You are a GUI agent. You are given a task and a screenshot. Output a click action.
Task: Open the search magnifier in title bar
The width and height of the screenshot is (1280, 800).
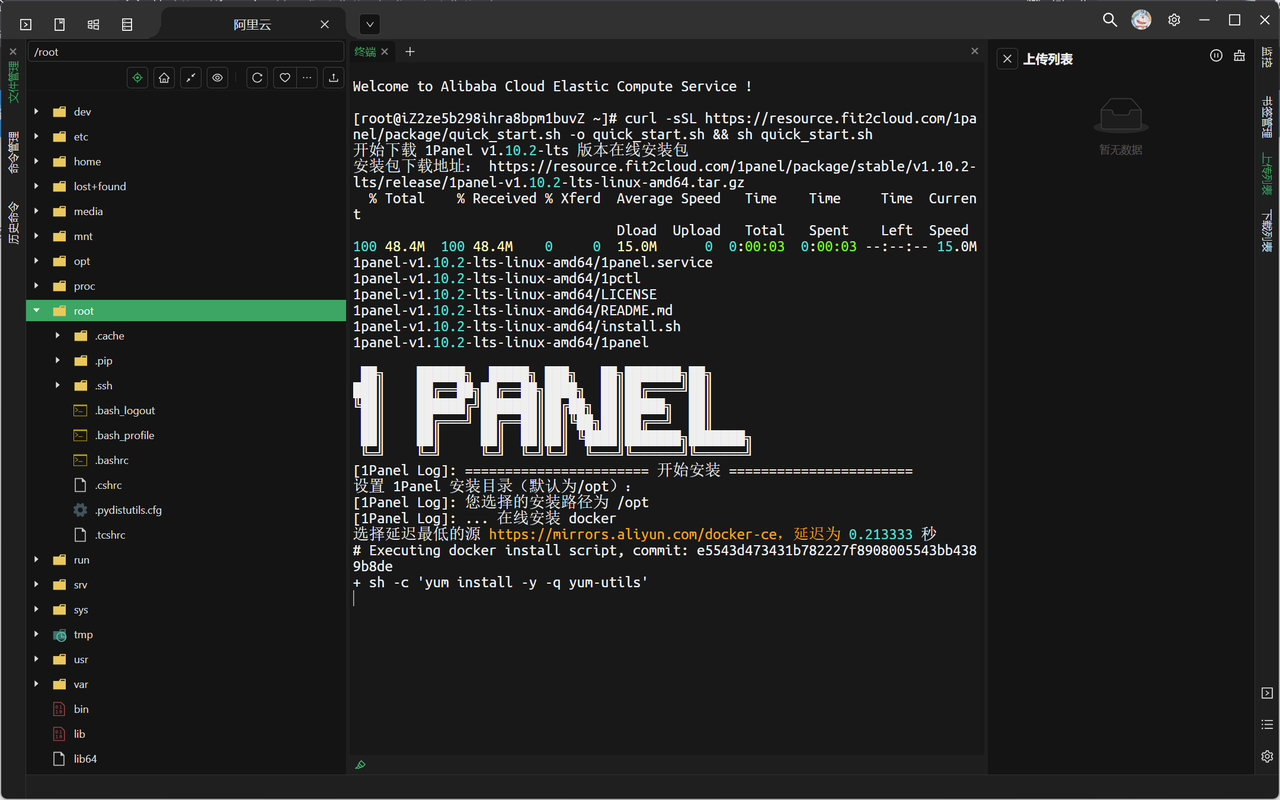point(1109,20)
